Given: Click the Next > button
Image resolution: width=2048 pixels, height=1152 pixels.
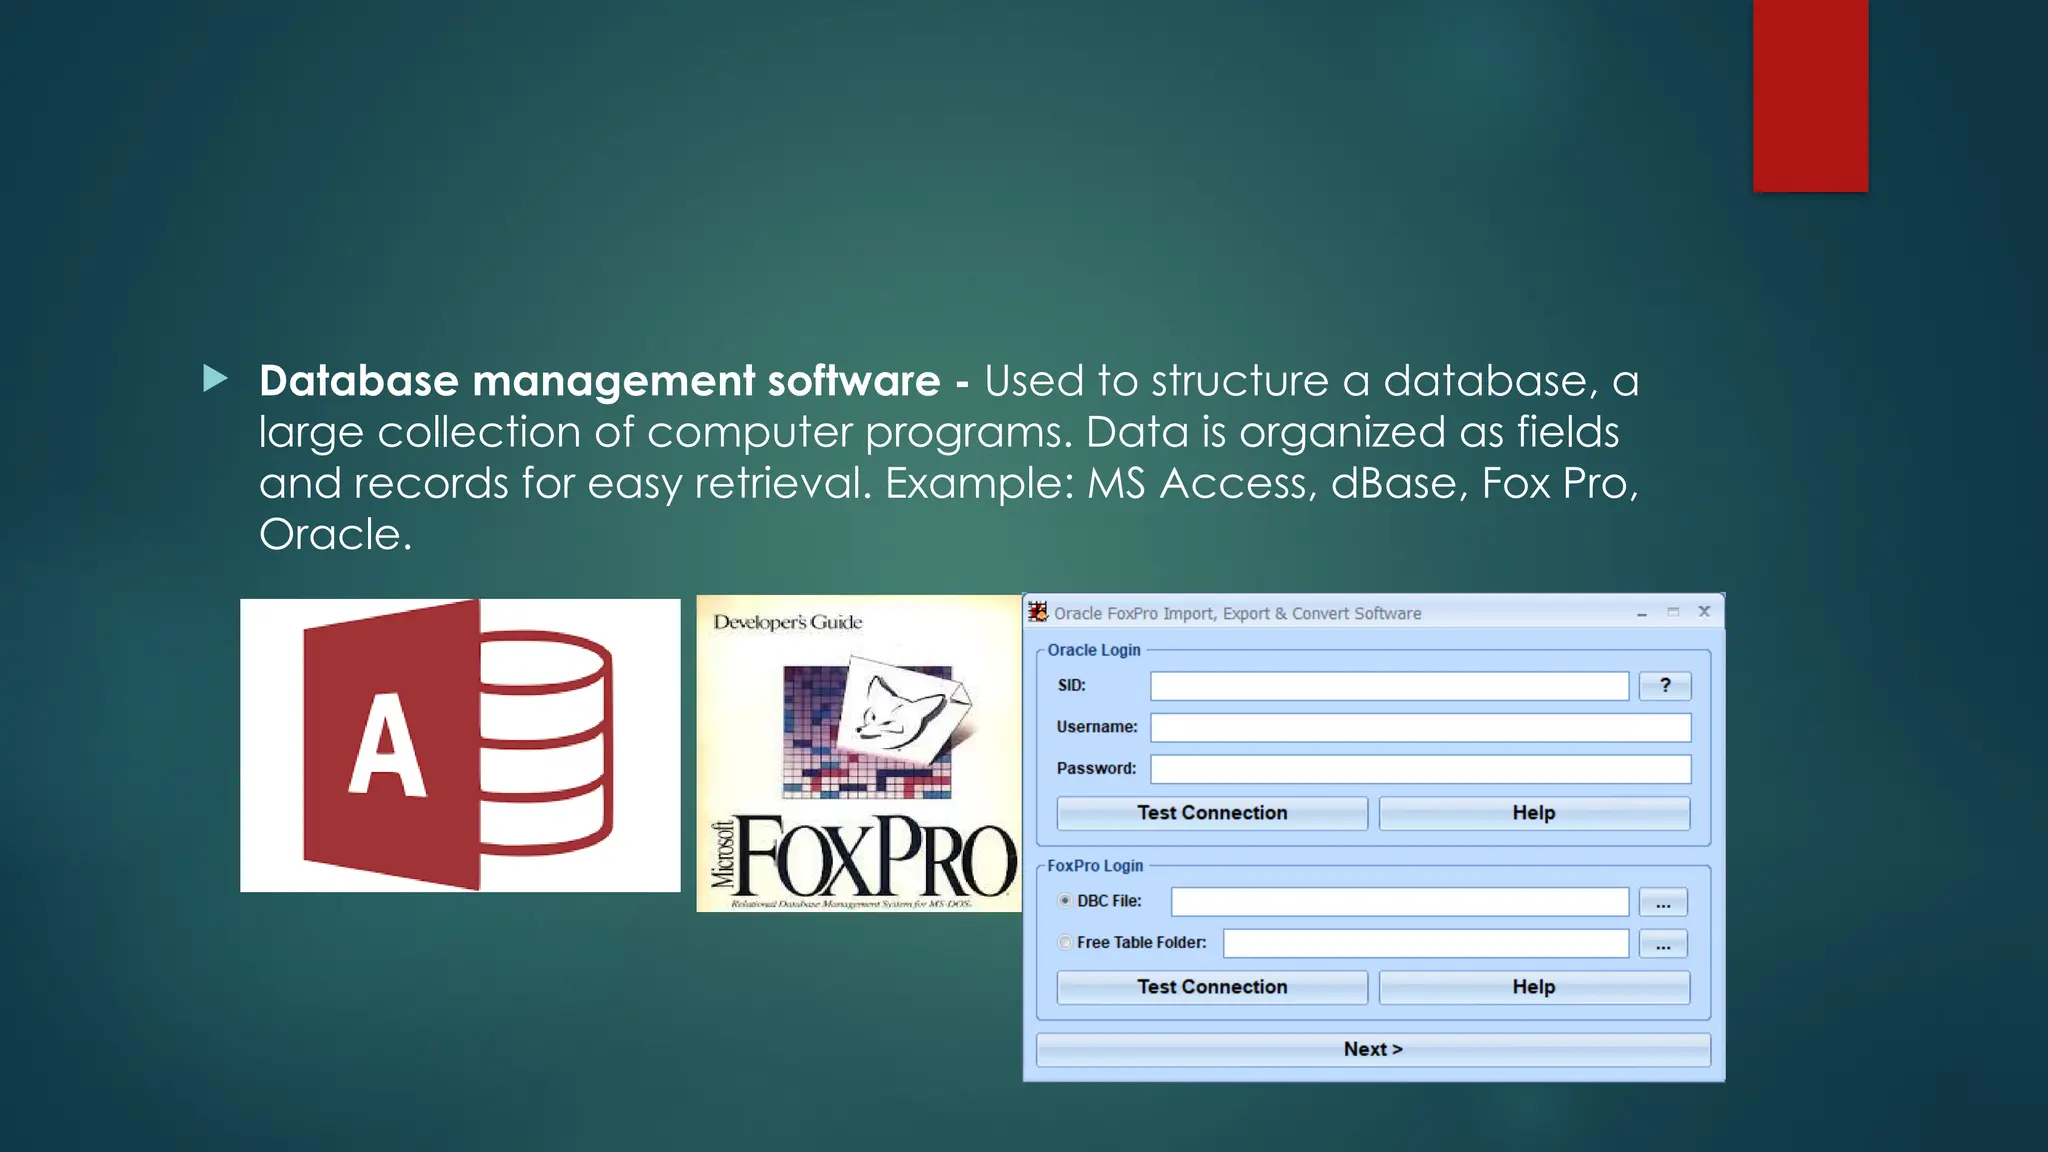Looking at the screenshot, I should pos(1373,1049).
